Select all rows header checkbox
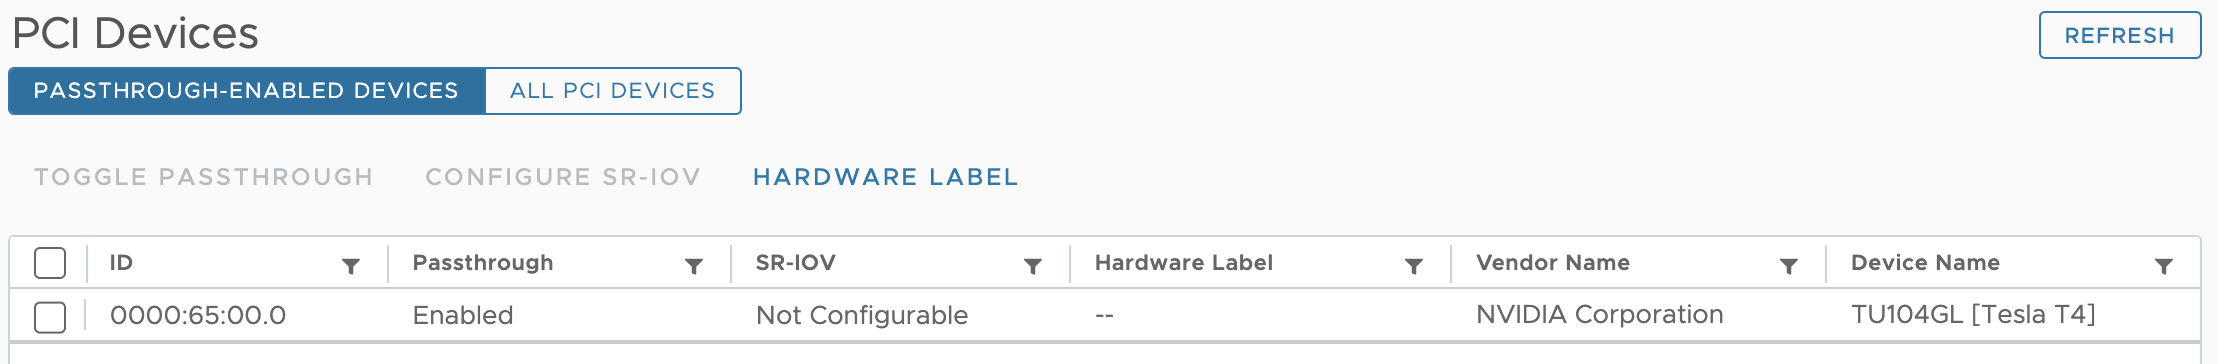This screenshot has width=2218, height=364. pyautogui.click(x=50, y=263)
